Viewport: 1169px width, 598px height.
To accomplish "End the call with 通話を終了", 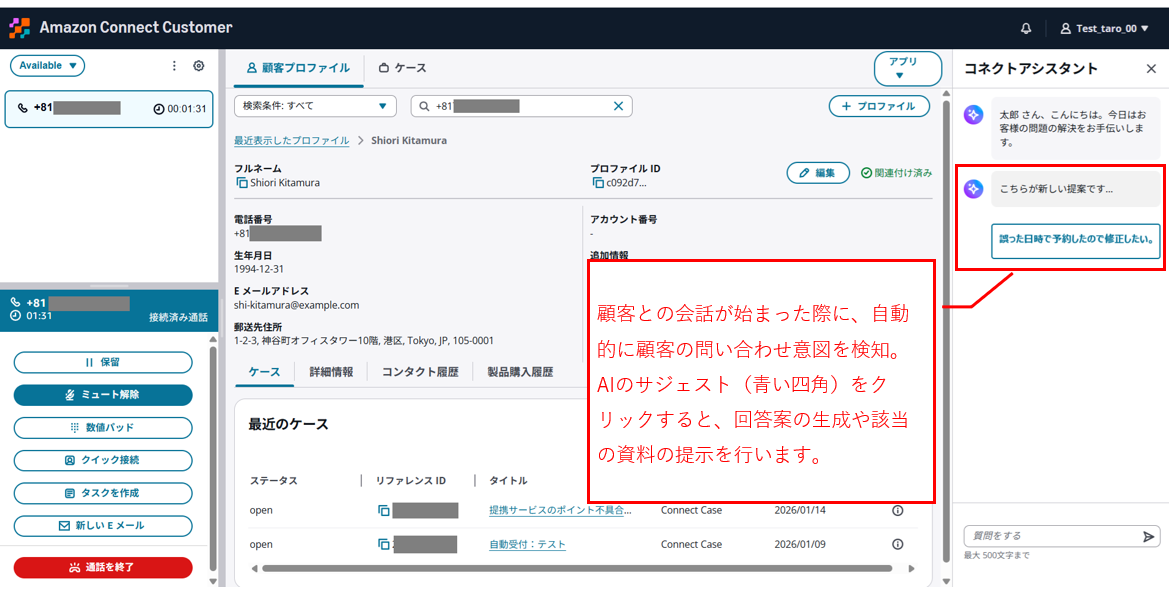I will [103, 567].
